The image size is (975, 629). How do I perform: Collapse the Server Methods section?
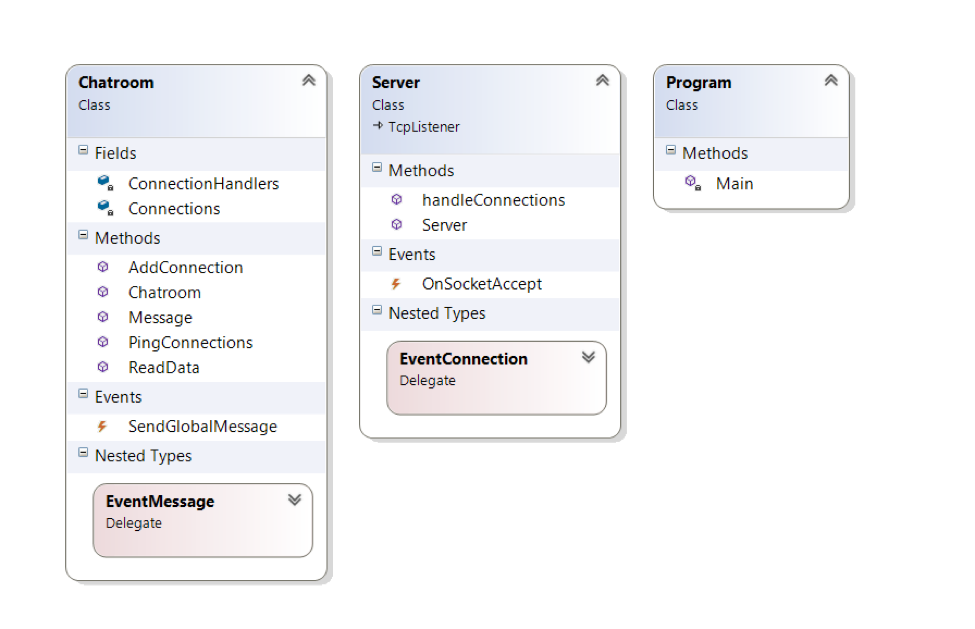[x=377, y=169]
